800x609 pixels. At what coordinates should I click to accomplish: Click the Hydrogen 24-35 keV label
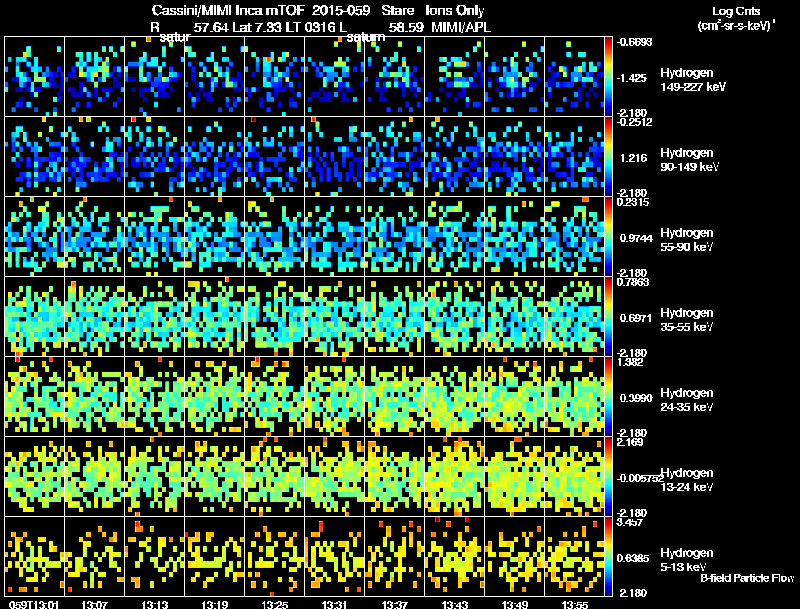(687, 400)
